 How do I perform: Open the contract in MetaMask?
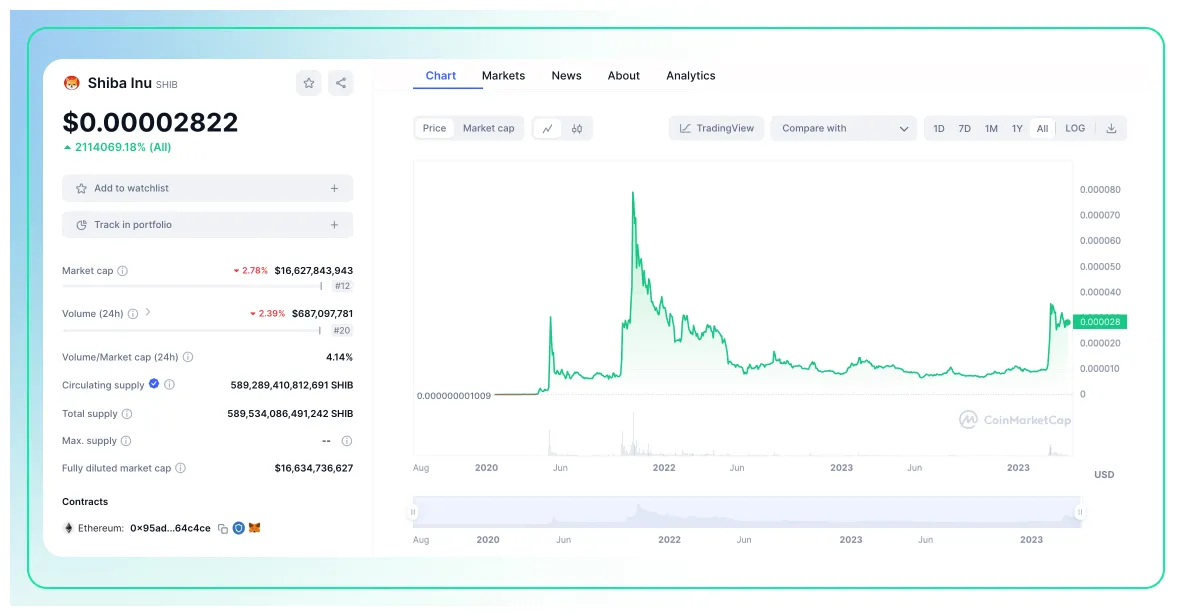(x=255, y=528)
